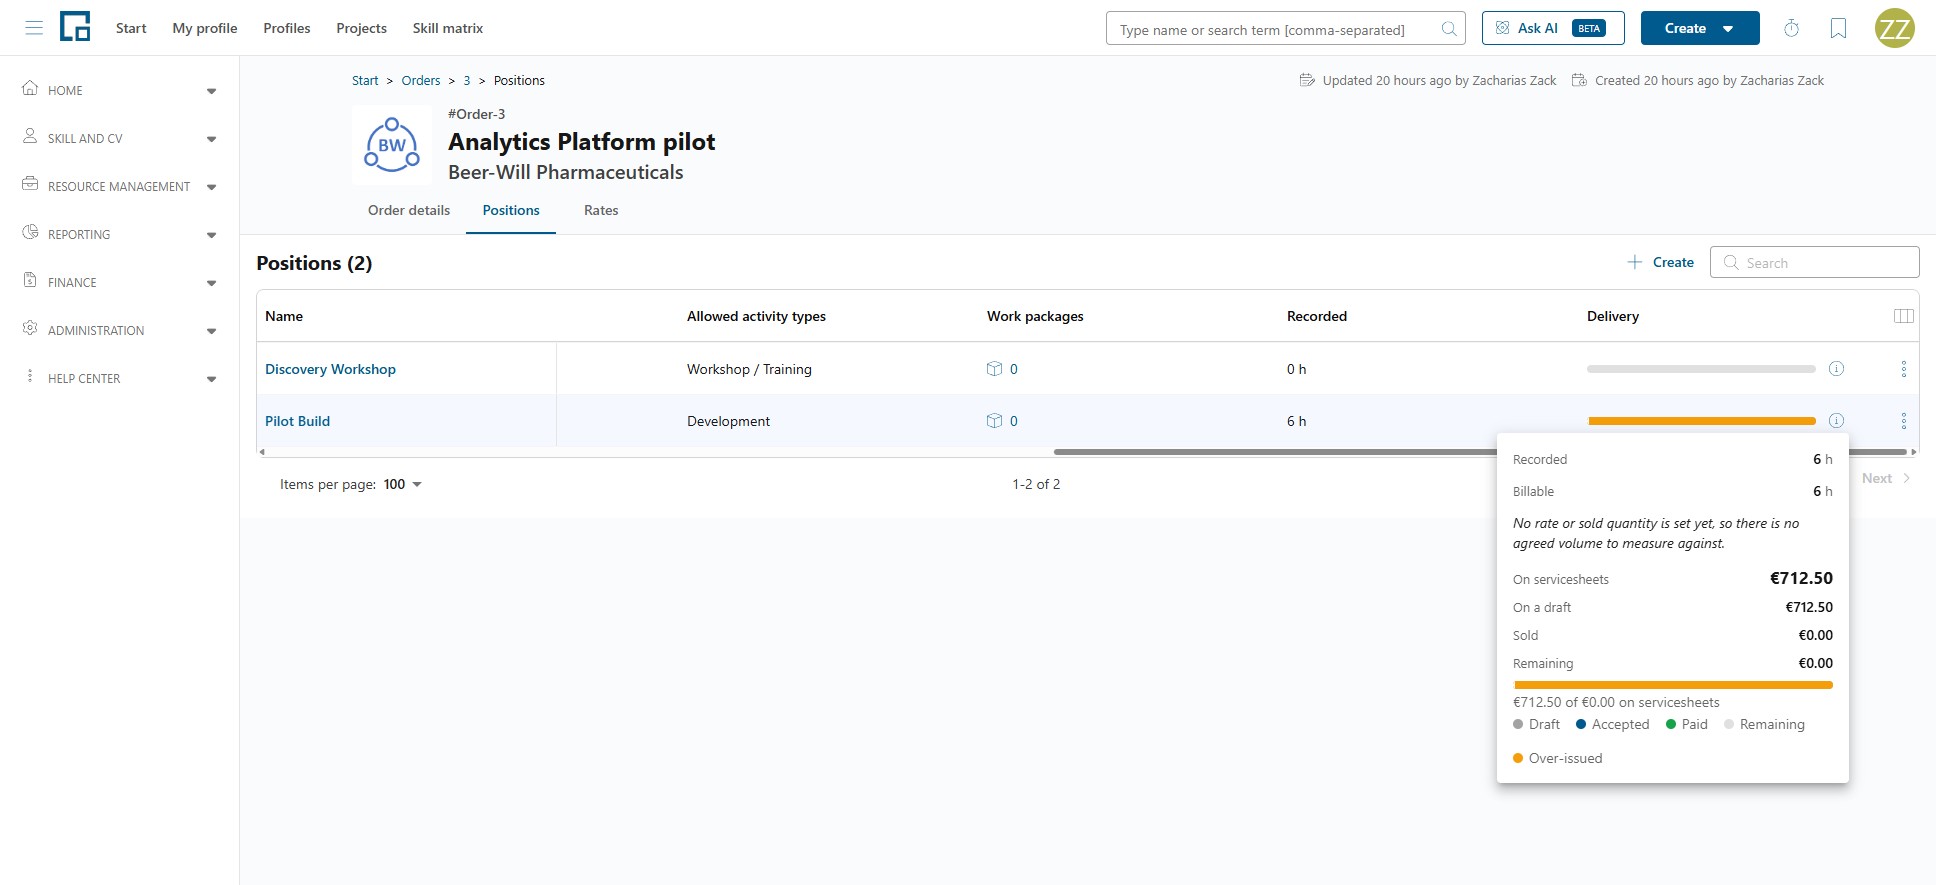The width and height of the screenshot is (1936, 885).
Task: Click the positions Search field
Action: (1814, 262)
